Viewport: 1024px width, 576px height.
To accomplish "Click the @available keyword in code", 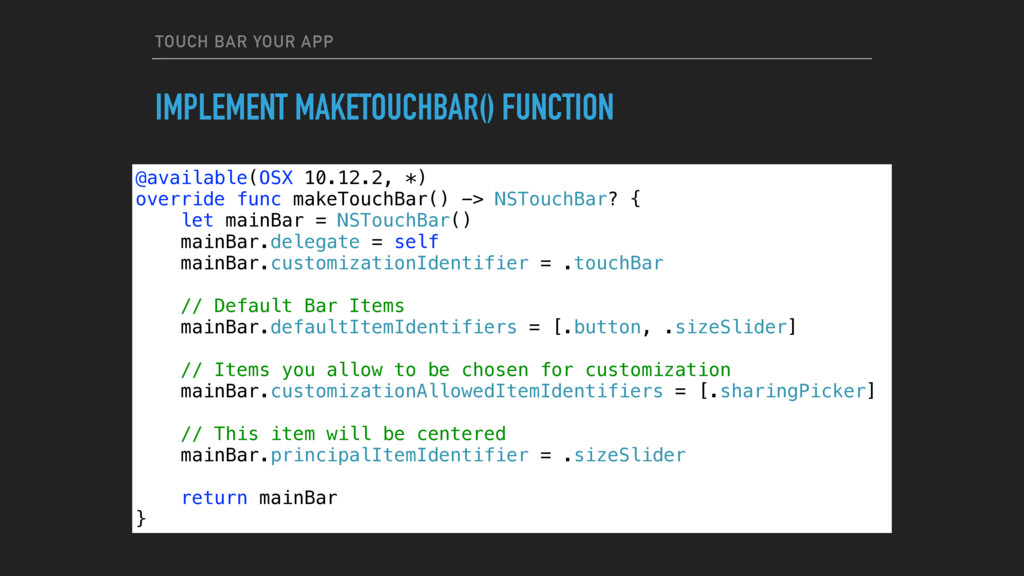I will [x=191, y=178].
